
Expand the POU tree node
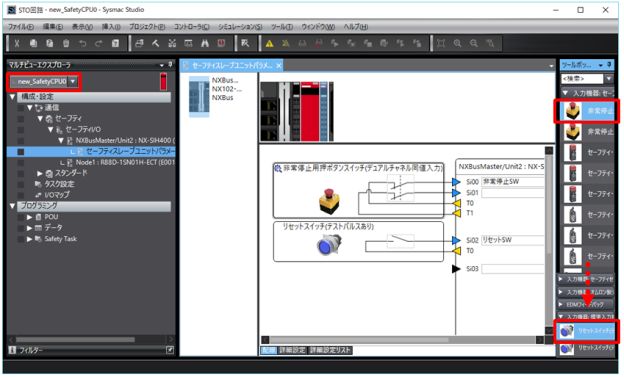pyautogui.click(x=29, y=217)
